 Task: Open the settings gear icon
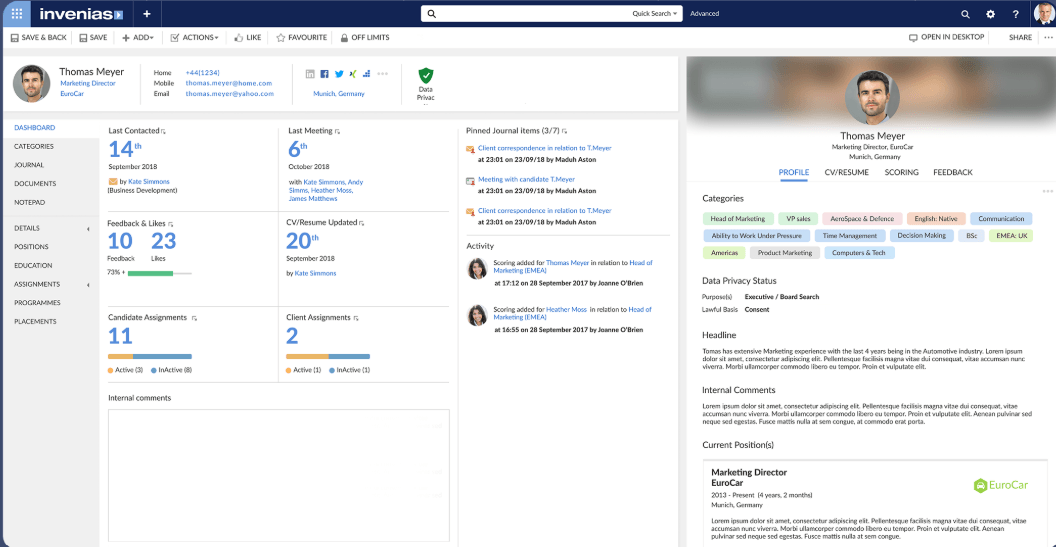[990, 14]
